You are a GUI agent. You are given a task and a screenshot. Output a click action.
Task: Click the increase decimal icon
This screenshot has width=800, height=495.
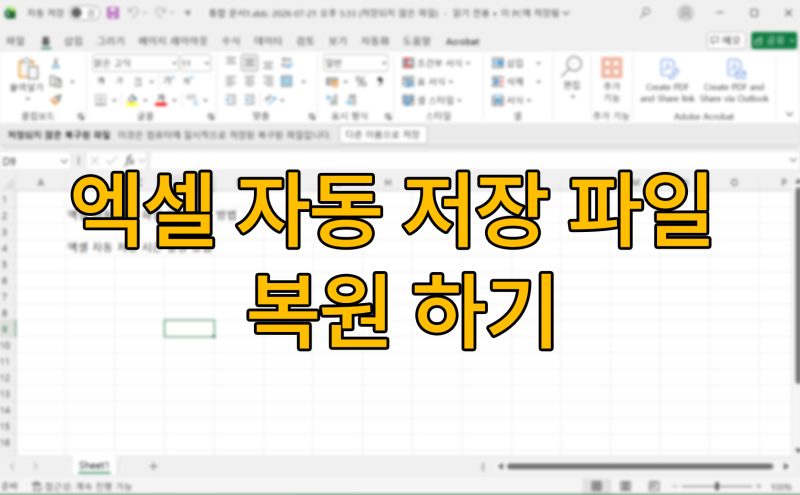(x=332, y=100)
